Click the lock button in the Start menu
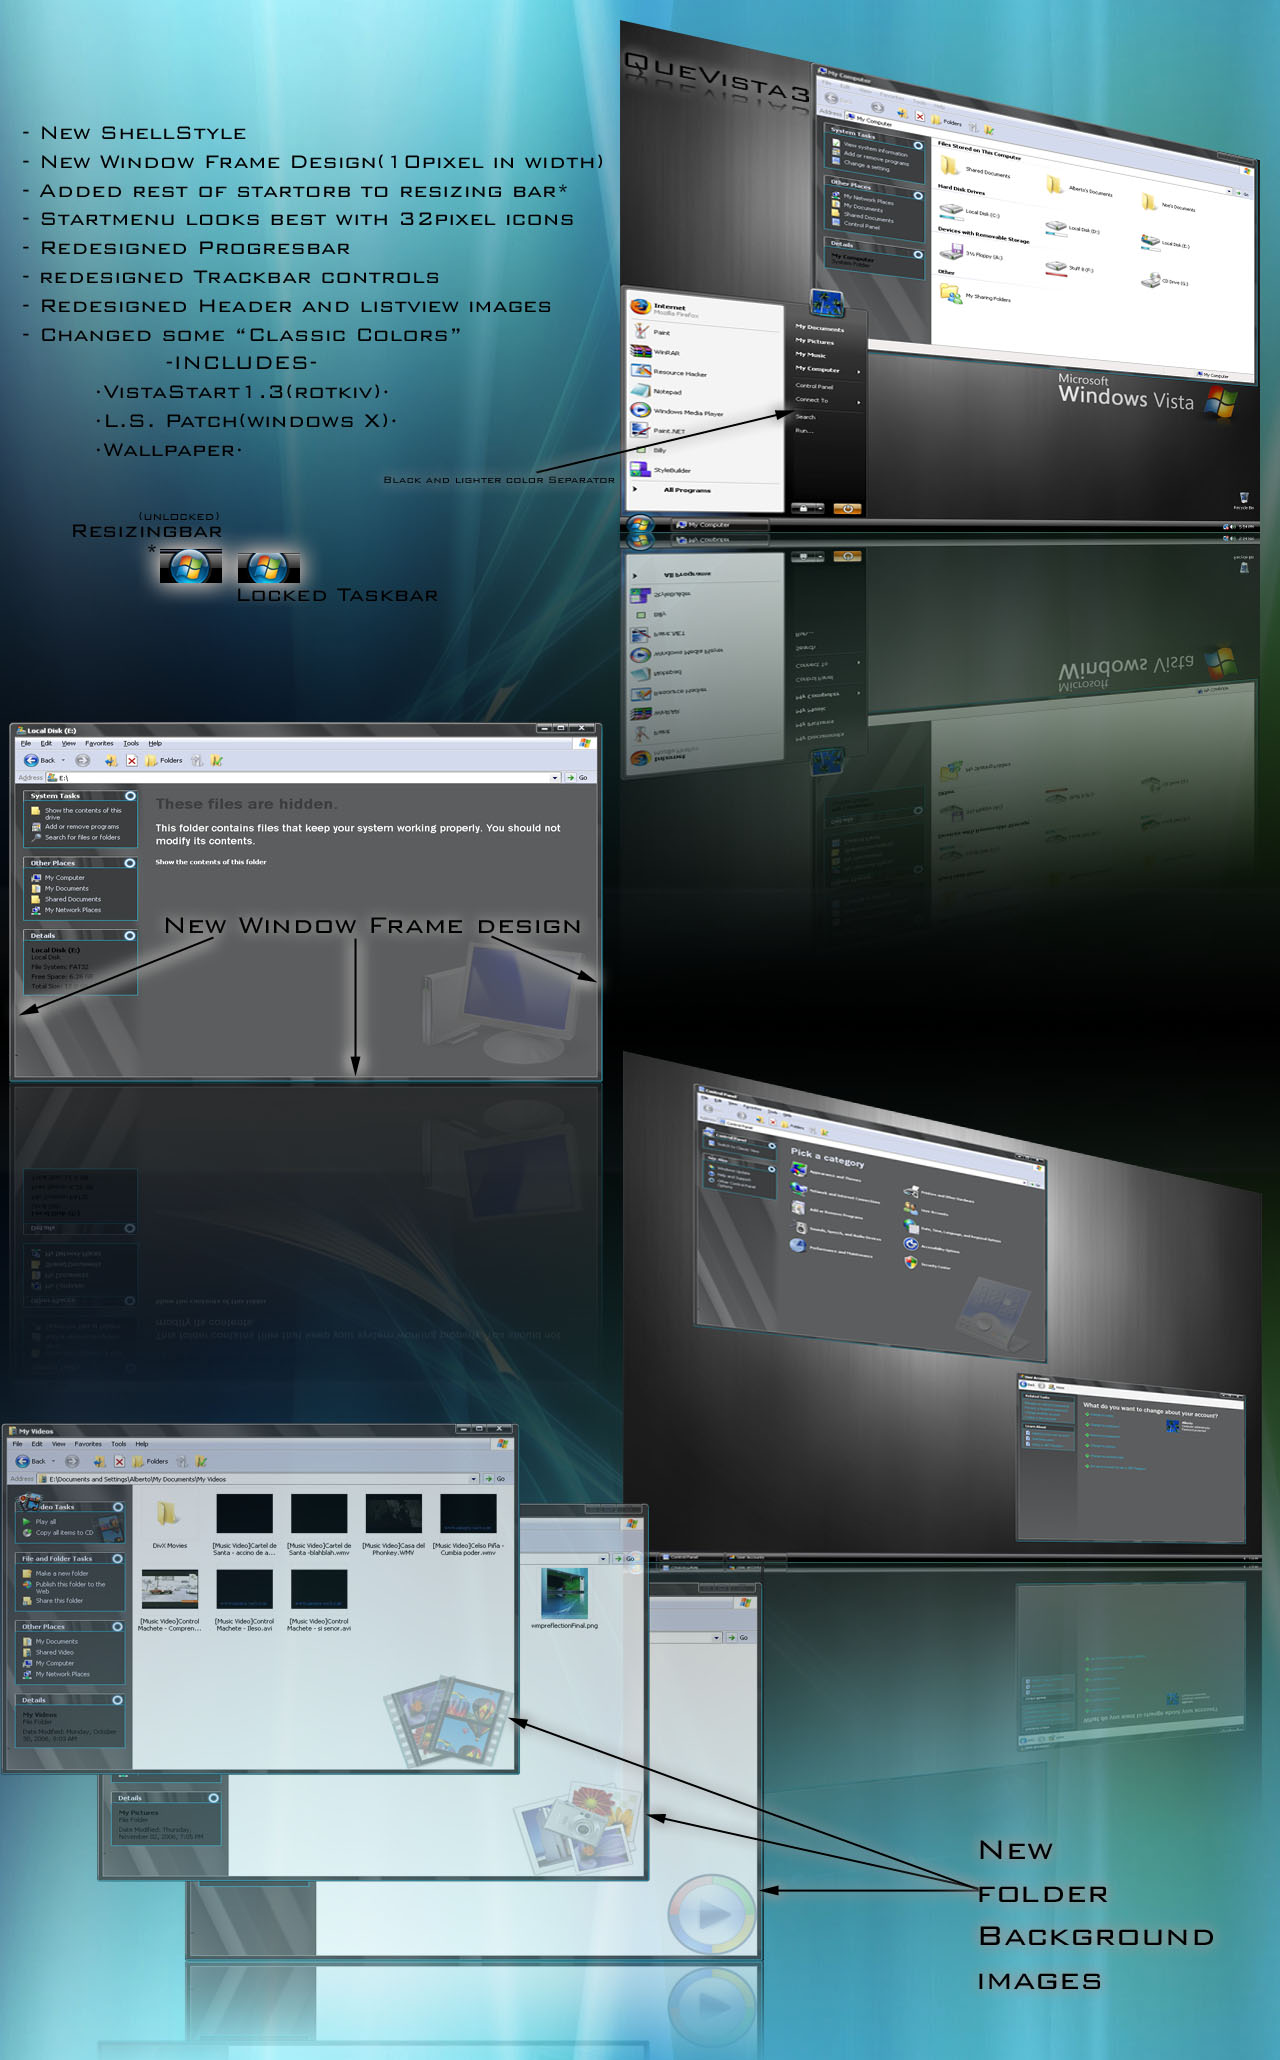The height and width of the screenshot is (2060, 1280). [x=805, y=508]
